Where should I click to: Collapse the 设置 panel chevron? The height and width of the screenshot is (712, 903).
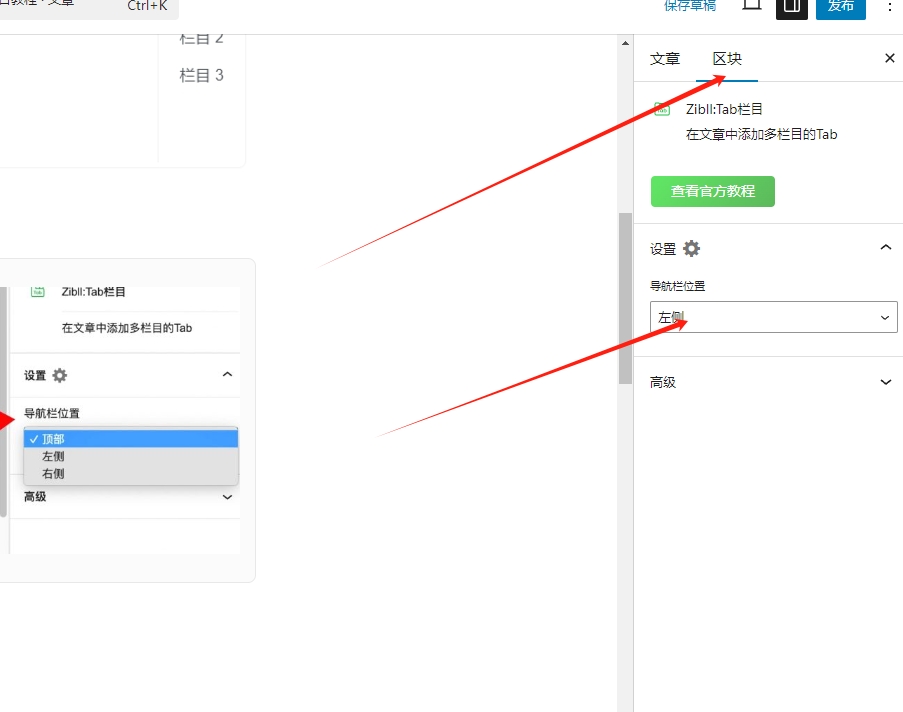click(885, 248)
